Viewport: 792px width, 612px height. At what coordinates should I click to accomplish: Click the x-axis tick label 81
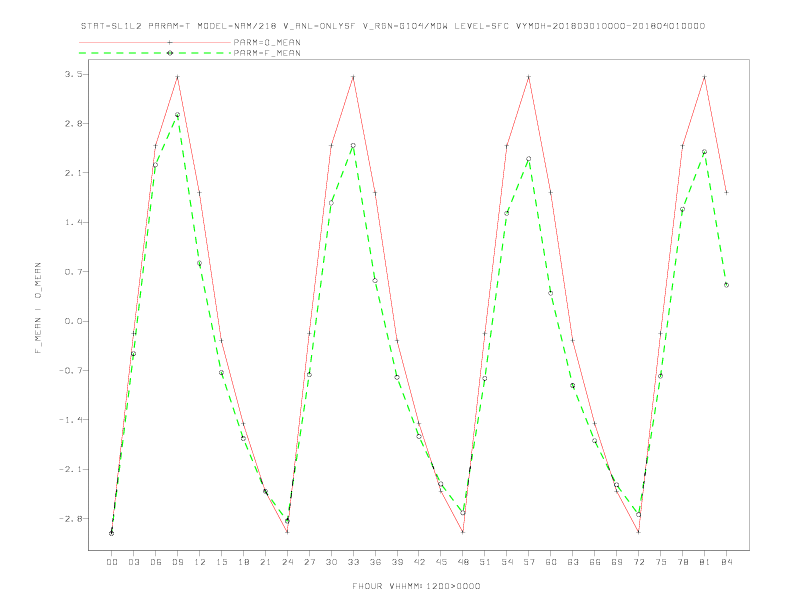705,562
